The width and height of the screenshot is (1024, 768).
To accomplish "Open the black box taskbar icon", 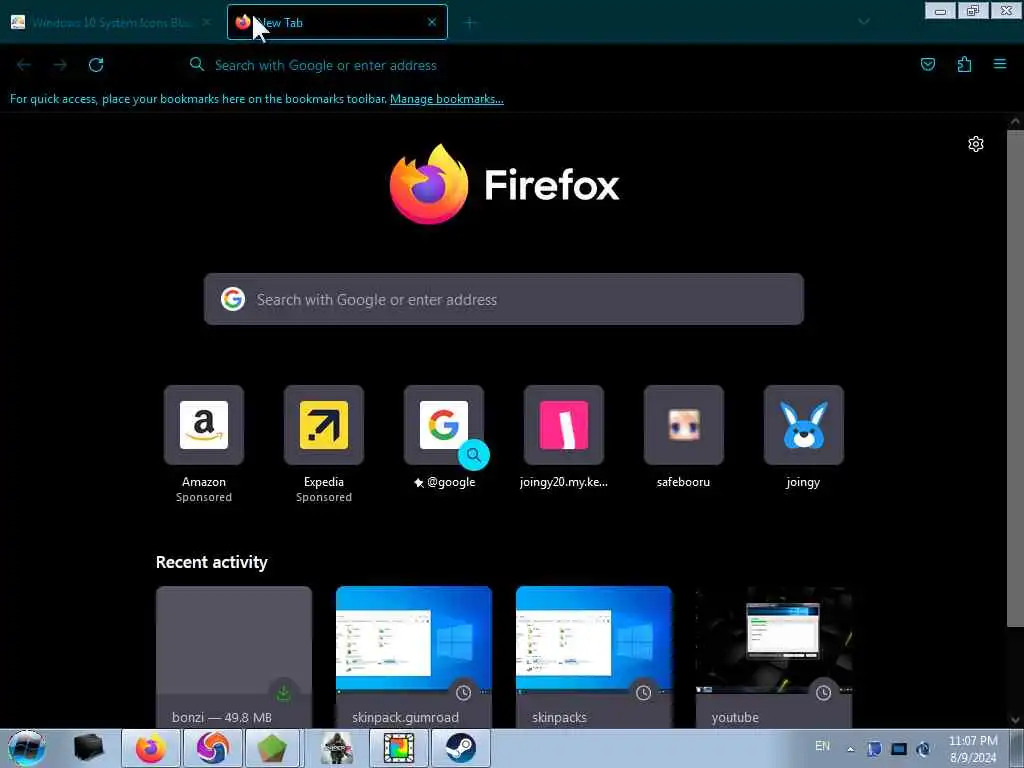I will 89,748.
